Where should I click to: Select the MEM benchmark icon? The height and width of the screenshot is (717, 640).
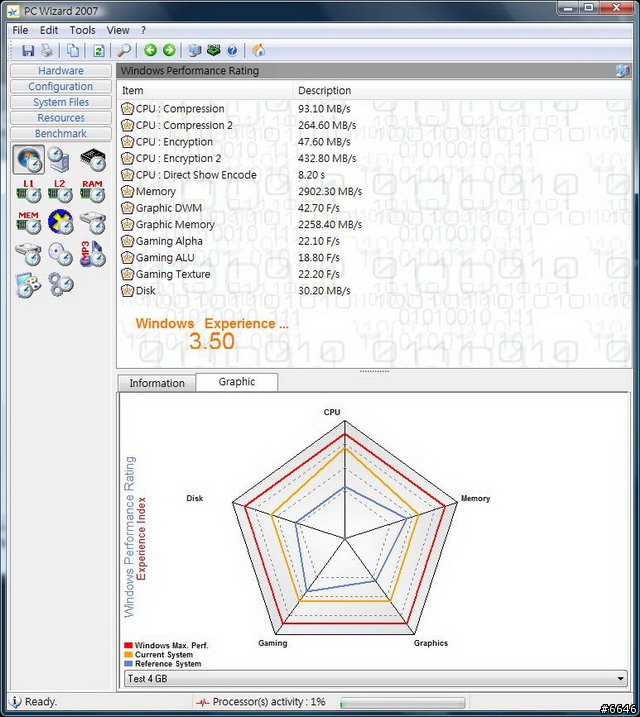pyautogui.click(x=29, y=223)
